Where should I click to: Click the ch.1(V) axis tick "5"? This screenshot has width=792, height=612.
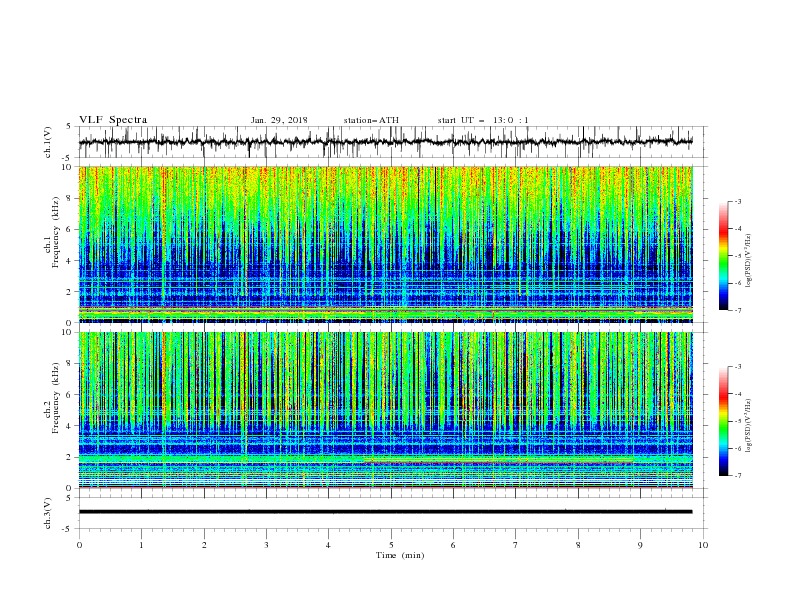click(69, 127)
